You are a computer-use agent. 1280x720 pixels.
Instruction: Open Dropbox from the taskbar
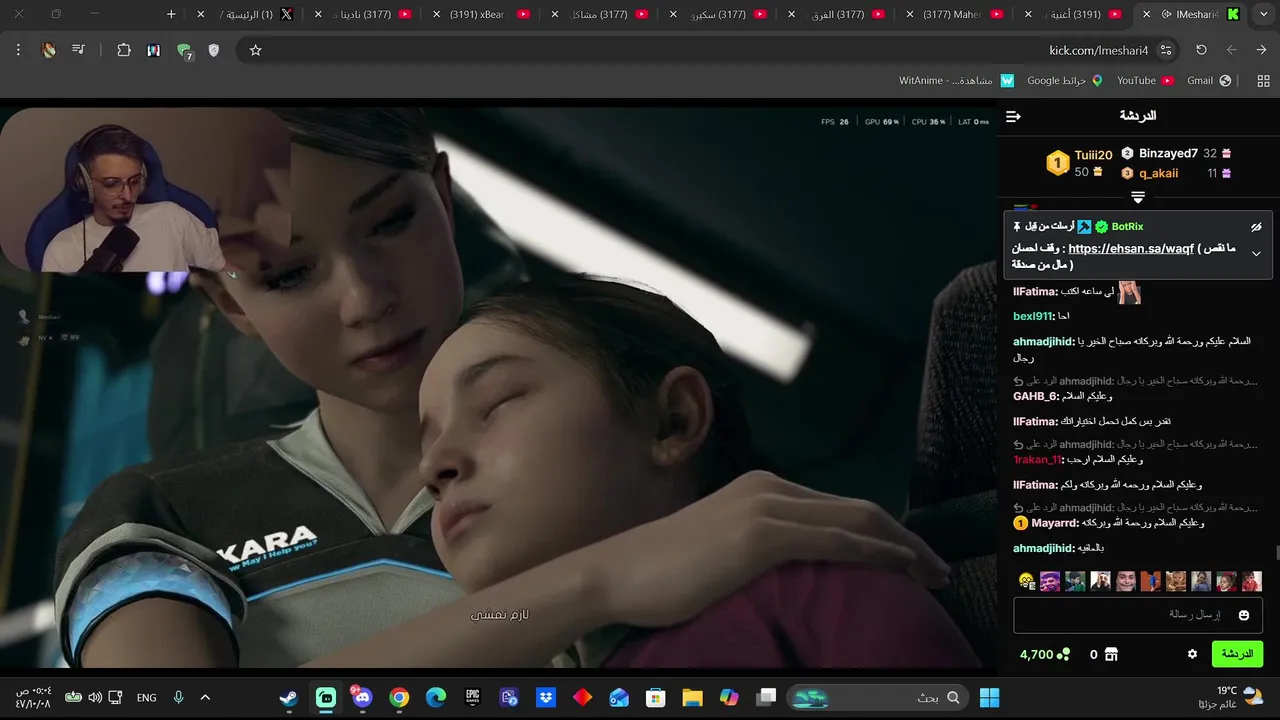click(546, 697)
